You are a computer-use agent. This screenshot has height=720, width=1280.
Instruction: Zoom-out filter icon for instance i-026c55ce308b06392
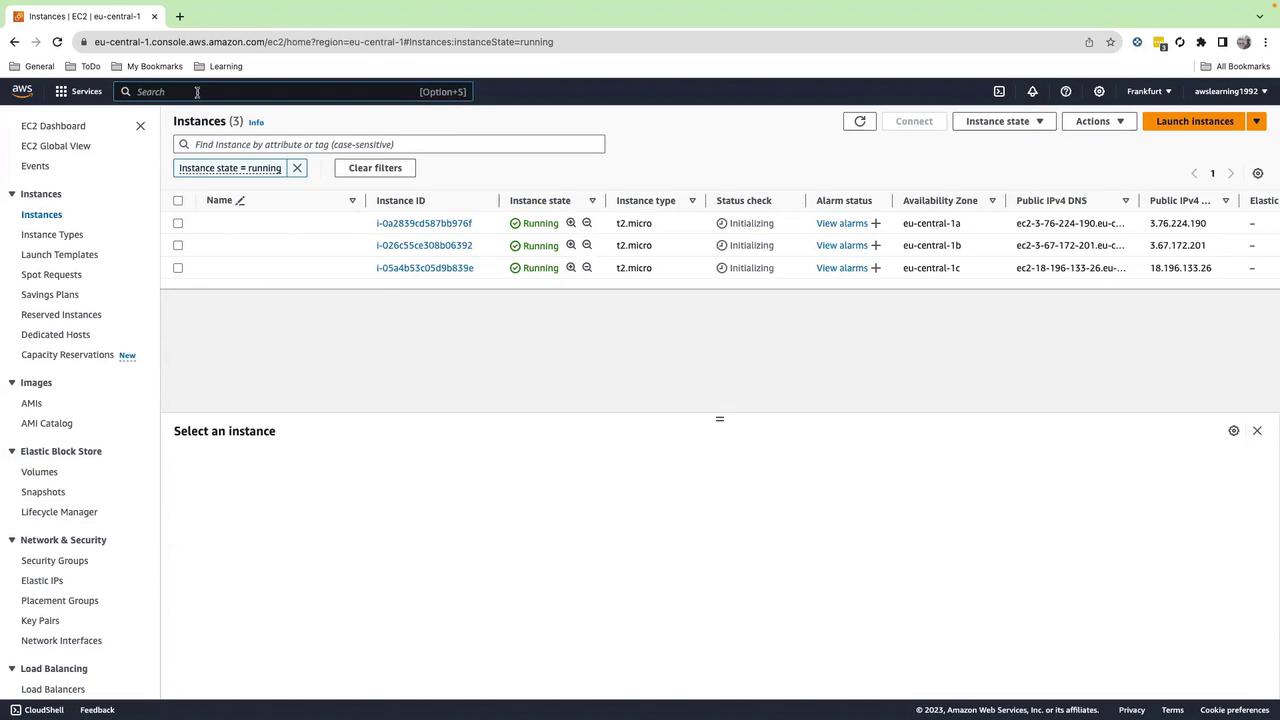click(587, 245)
